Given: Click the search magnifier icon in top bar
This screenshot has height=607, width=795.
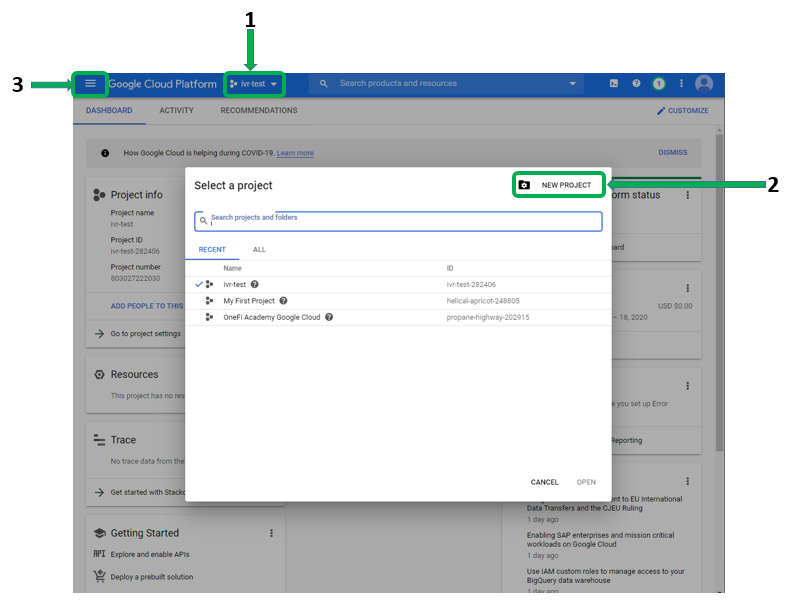Looking at the screenshot, I should [323, 83].
